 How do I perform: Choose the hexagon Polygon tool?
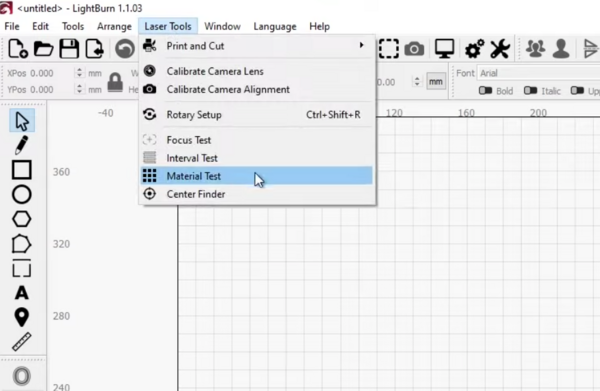(21, 219)
